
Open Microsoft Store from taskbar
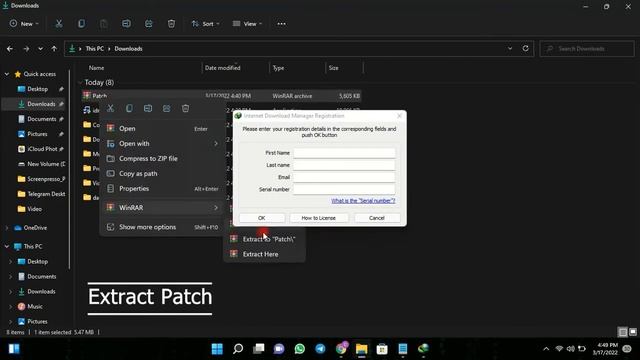[x=382, y=349]
